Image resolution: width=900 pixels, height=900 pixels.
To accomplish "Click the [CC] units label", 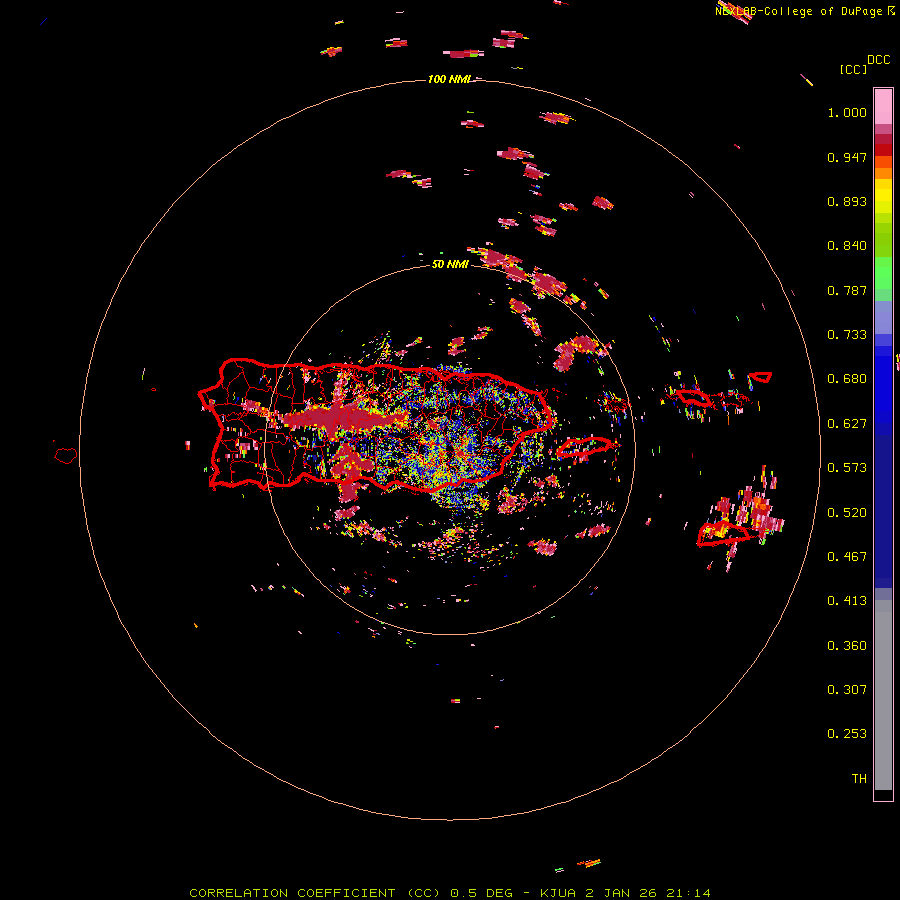I will (853, 69).
